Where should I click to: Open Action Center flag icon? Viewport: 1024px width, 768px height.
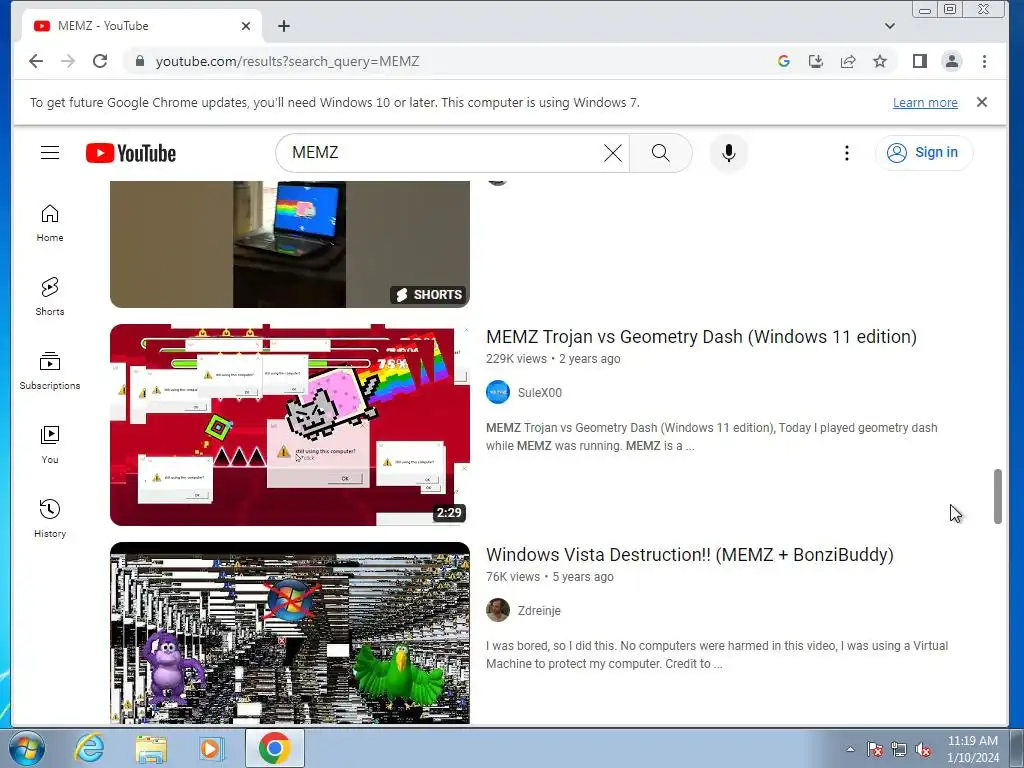coord(875,749)
